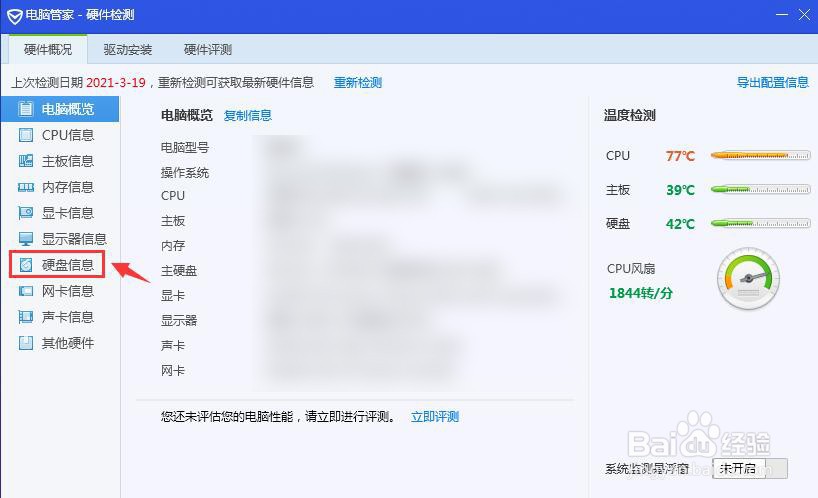Viewport: 818px width, 498px height.
Task: Click the 主硬盘 row label
Action: tap(179, 271)
